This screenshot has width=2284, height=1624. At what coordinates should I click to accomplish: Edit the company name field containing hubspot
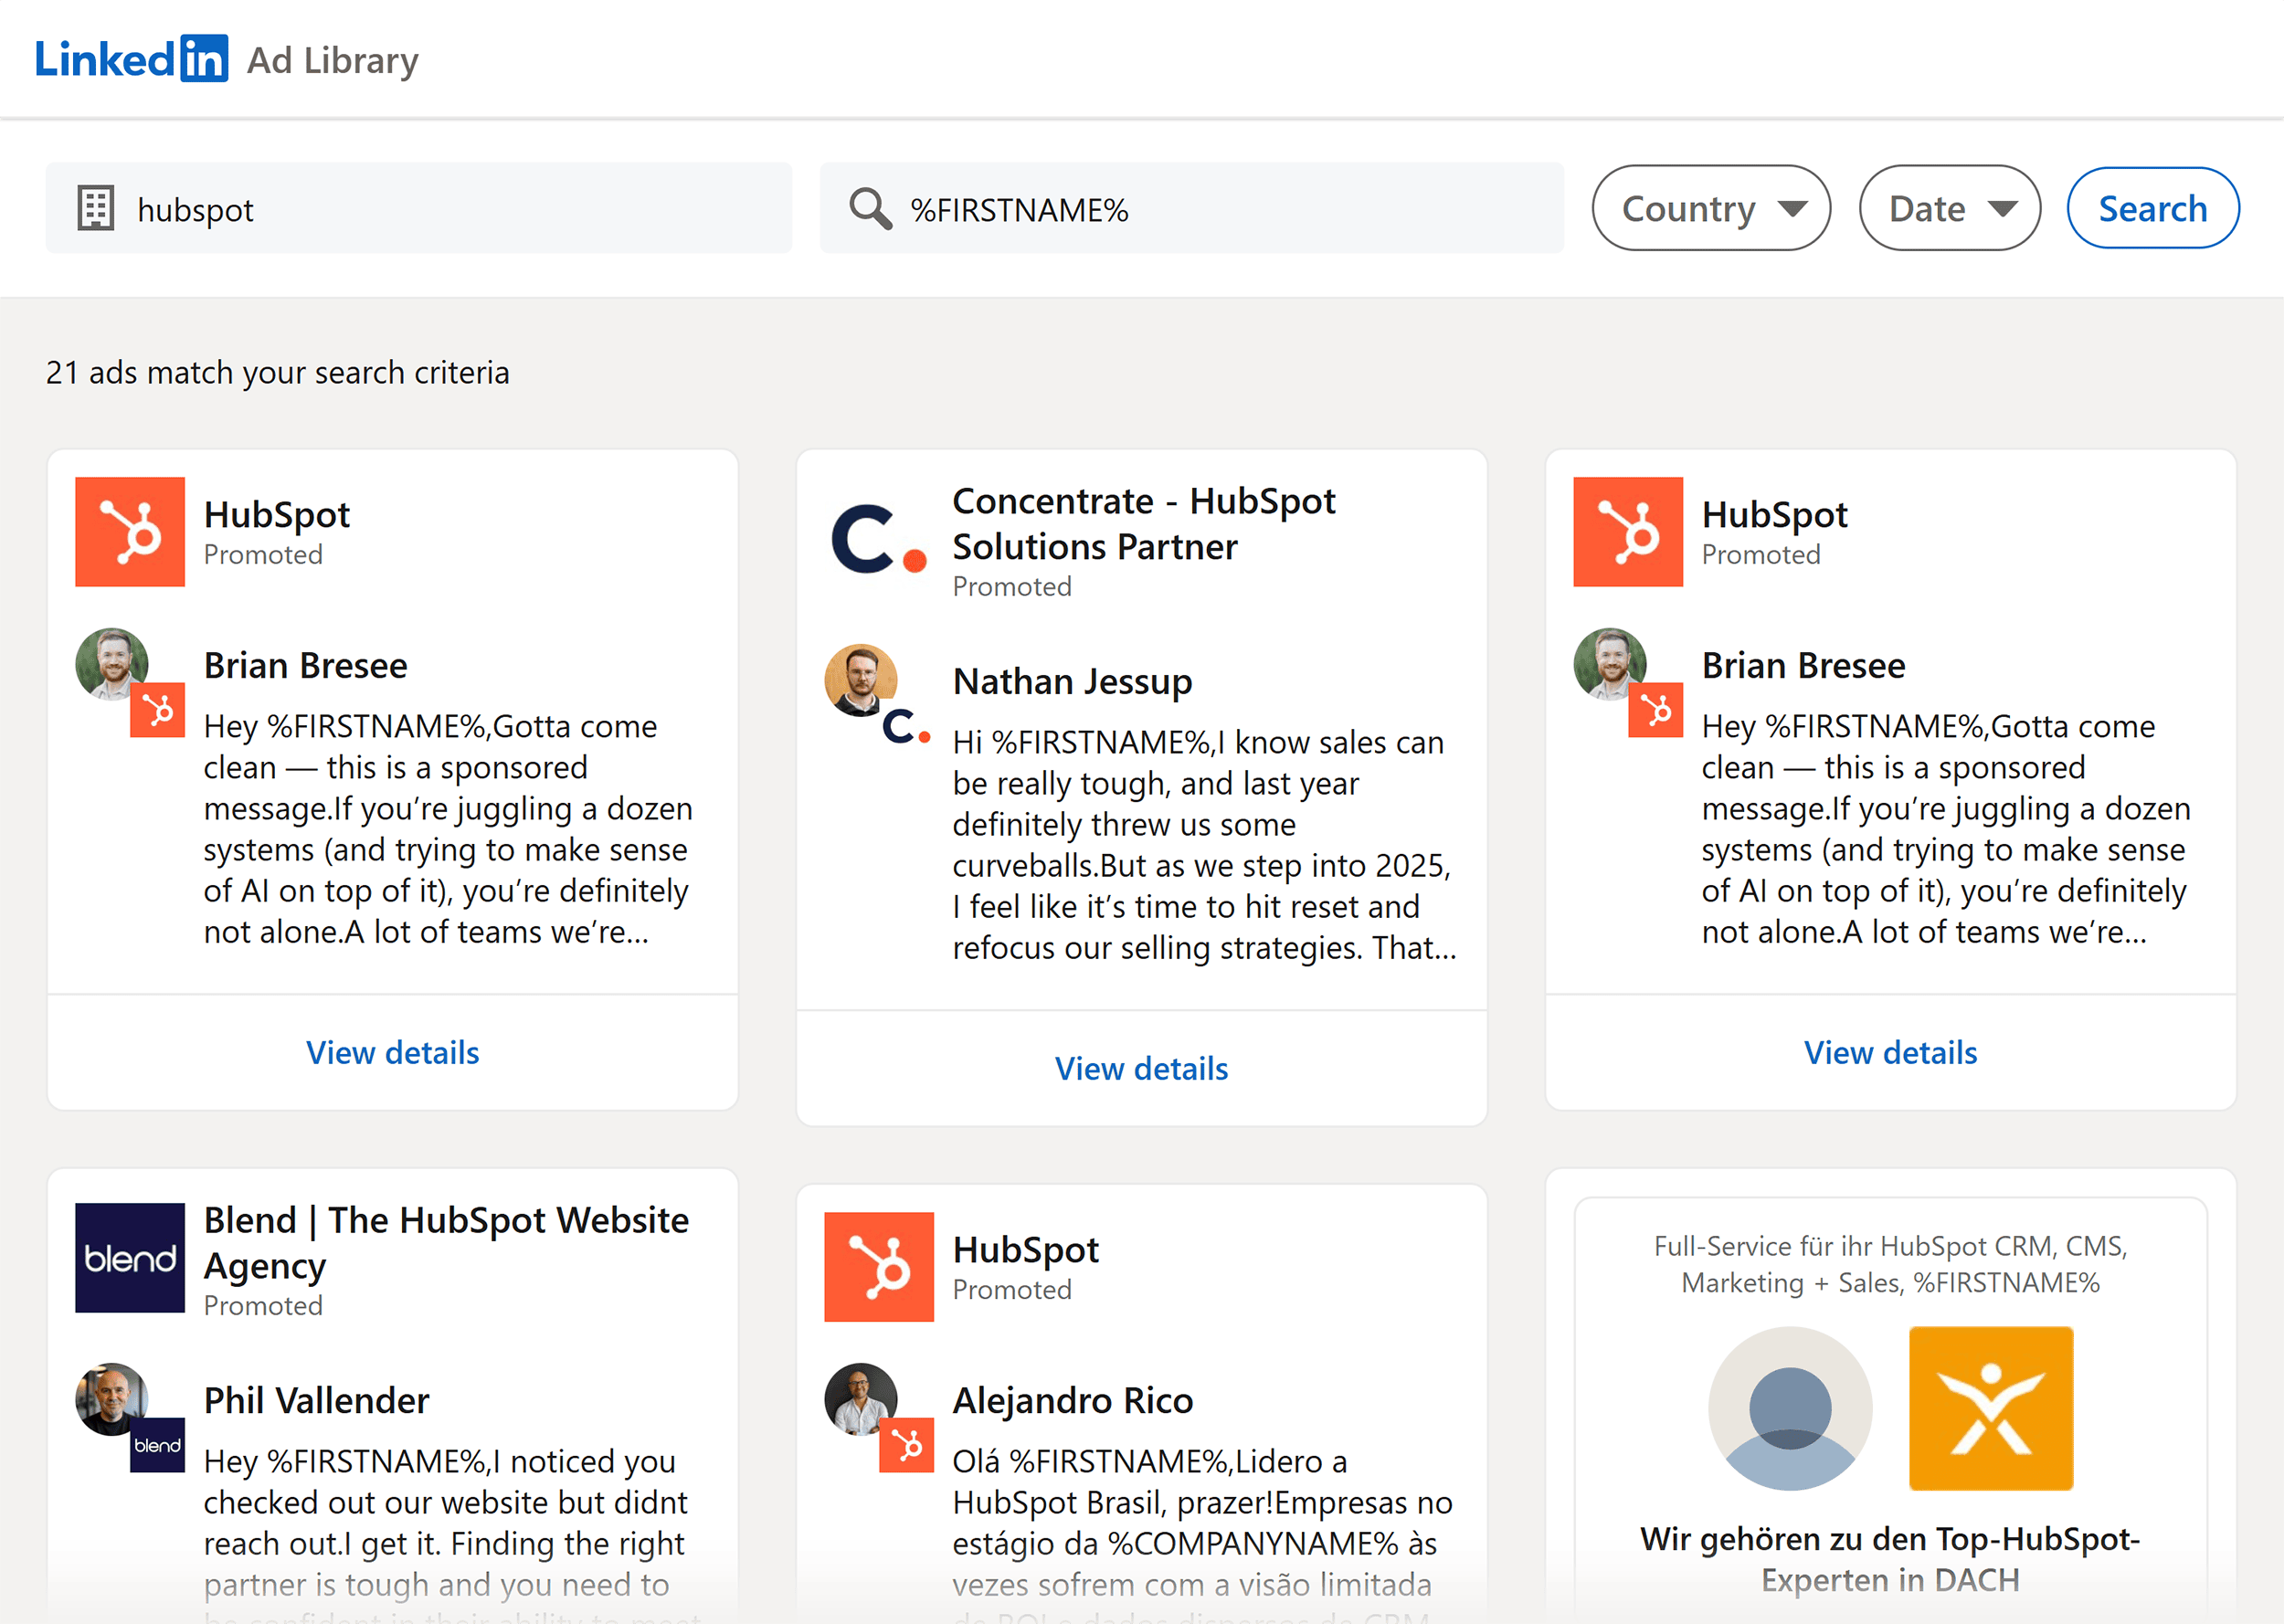[x=419, y=208]
